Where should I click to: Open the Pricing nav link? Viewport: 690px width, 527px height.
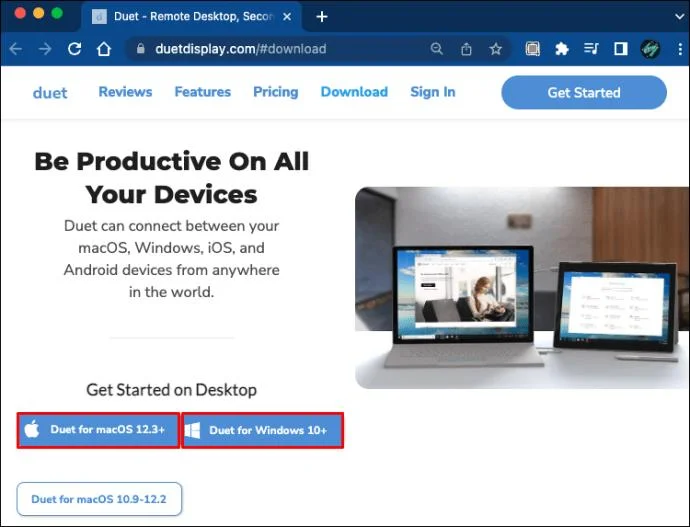point(276,92)
